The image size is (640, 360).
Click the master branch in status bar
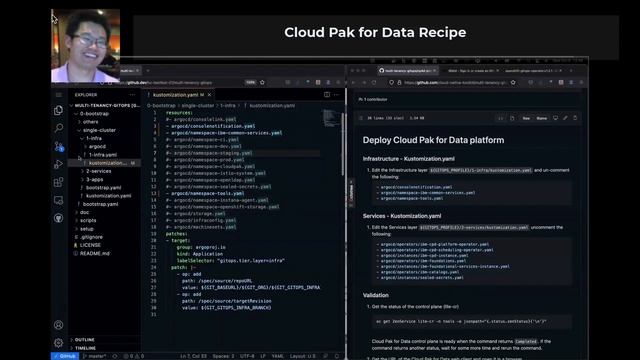point(95,356)
